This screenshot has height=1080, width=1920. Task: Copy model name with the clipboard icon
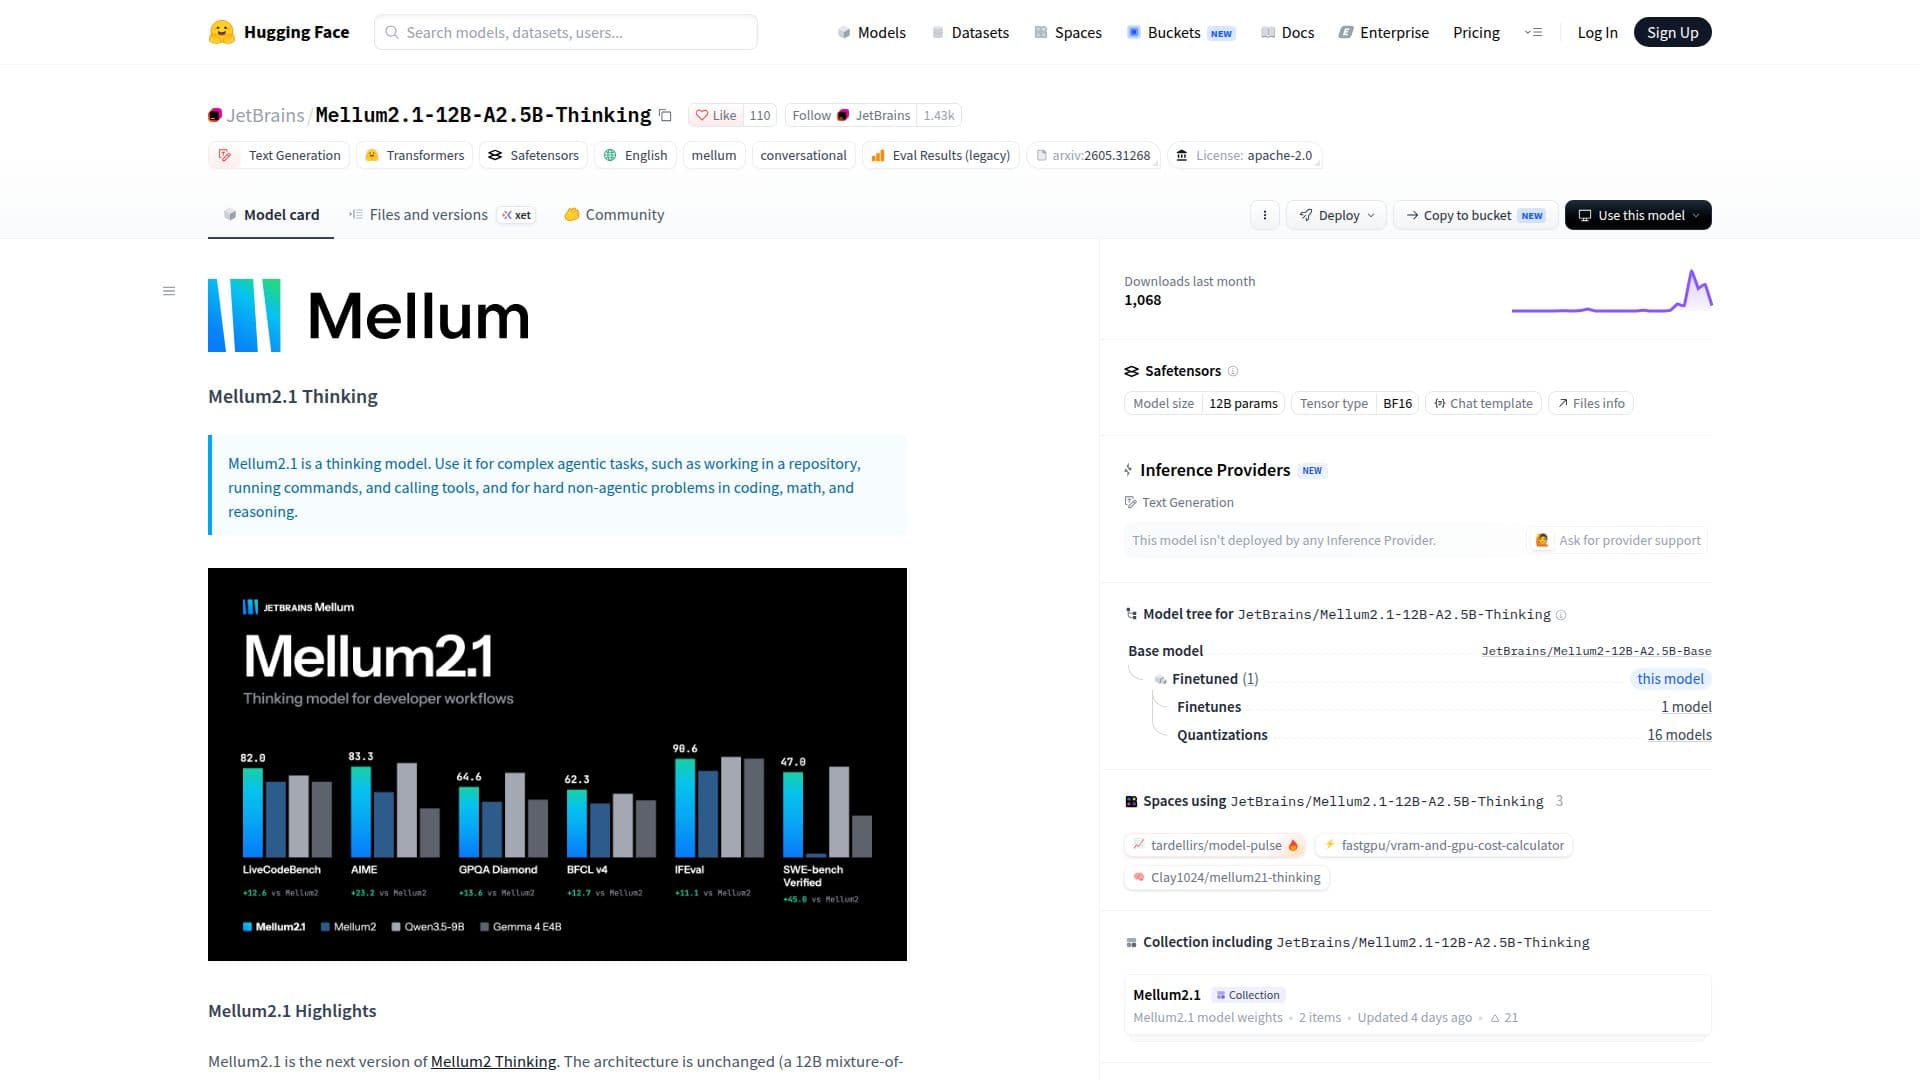665,116
